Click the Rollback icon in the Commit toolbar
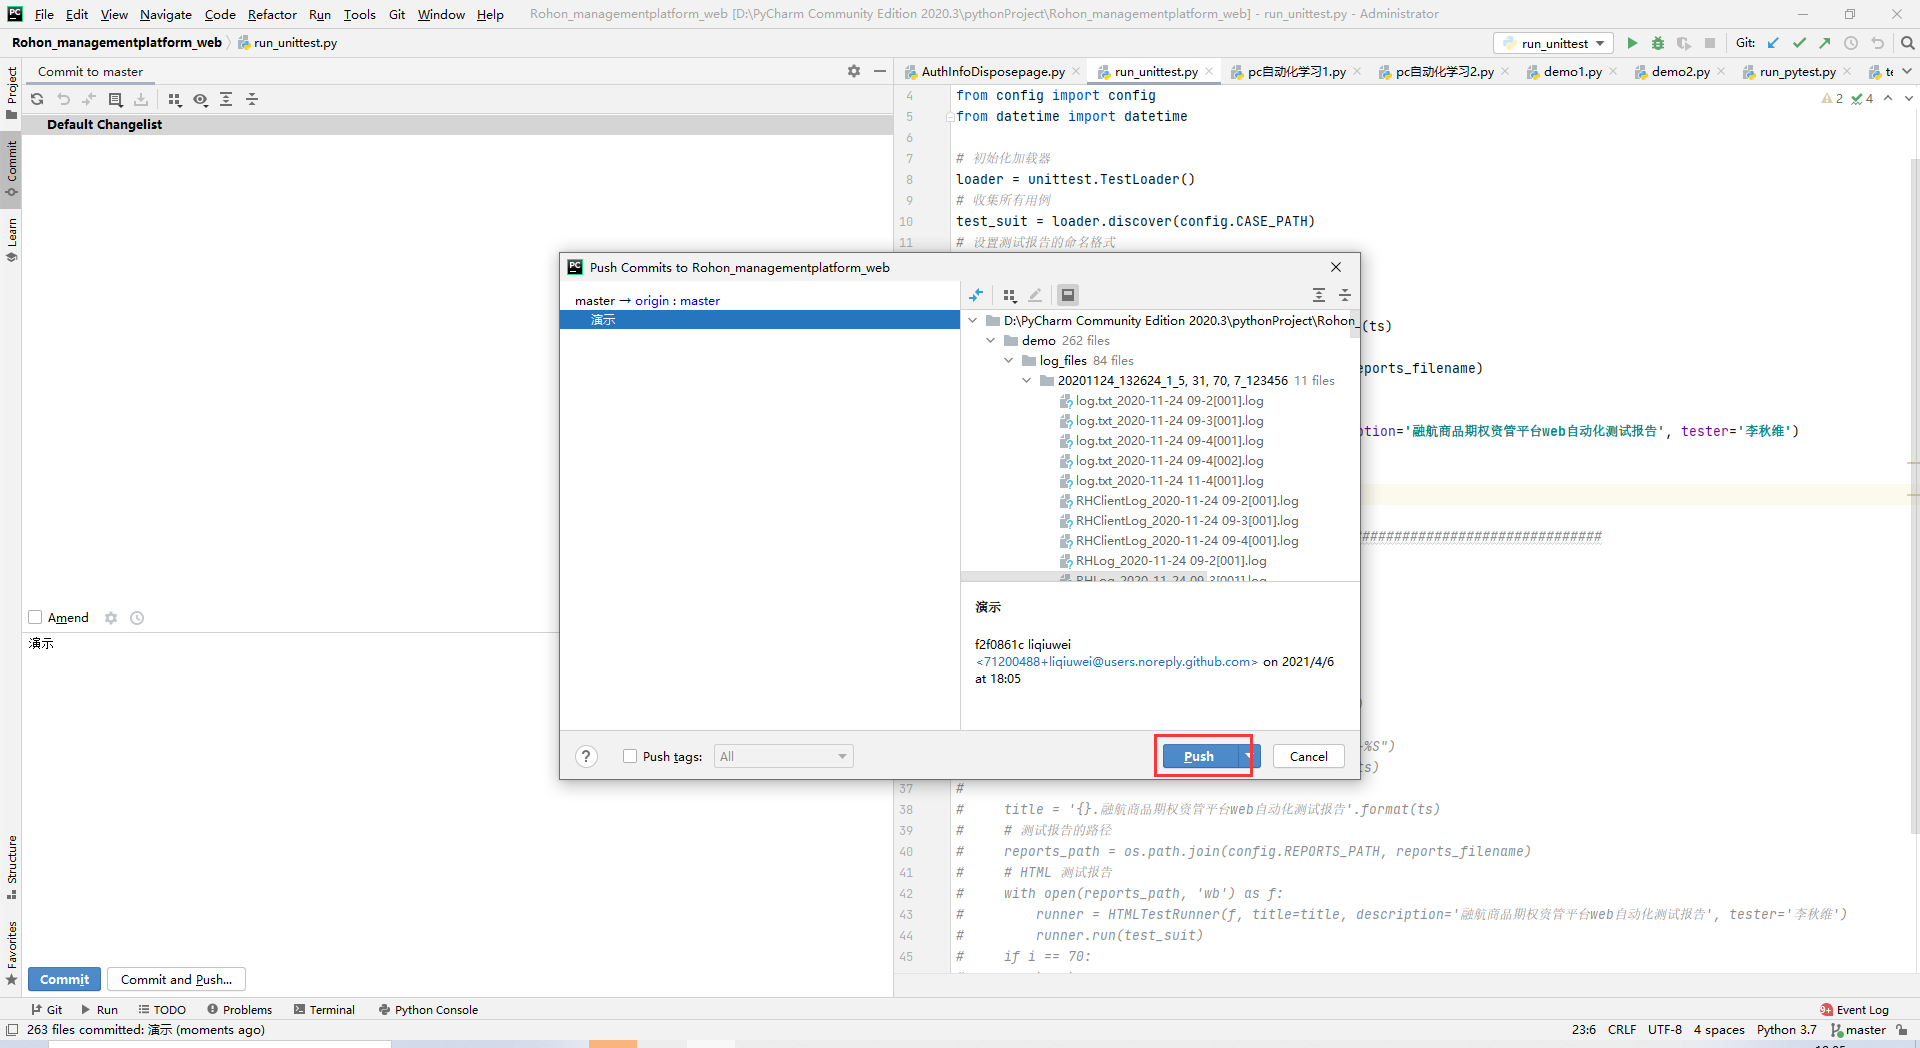The height and width of the screenshot is (1048, 1920). click(x=63, y=99)
